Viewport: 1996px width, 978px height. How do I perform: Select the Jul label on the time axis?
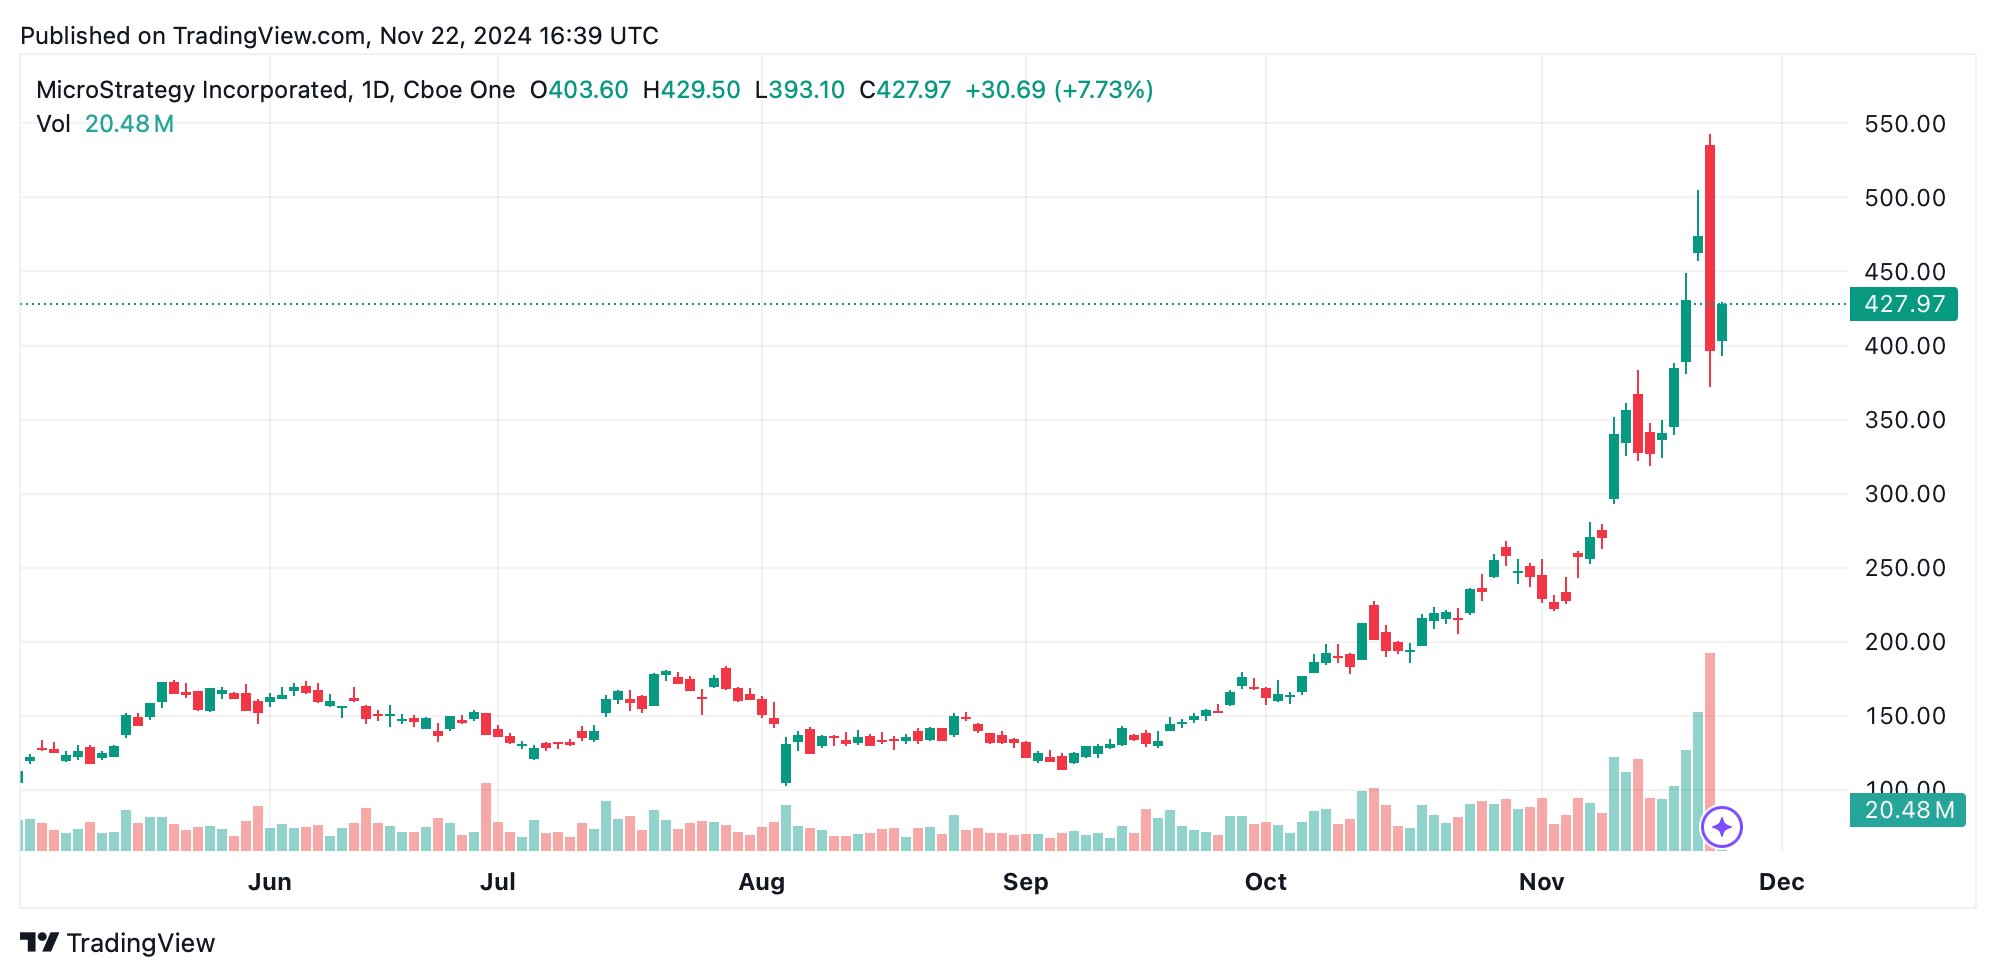[x=498, y=882]
